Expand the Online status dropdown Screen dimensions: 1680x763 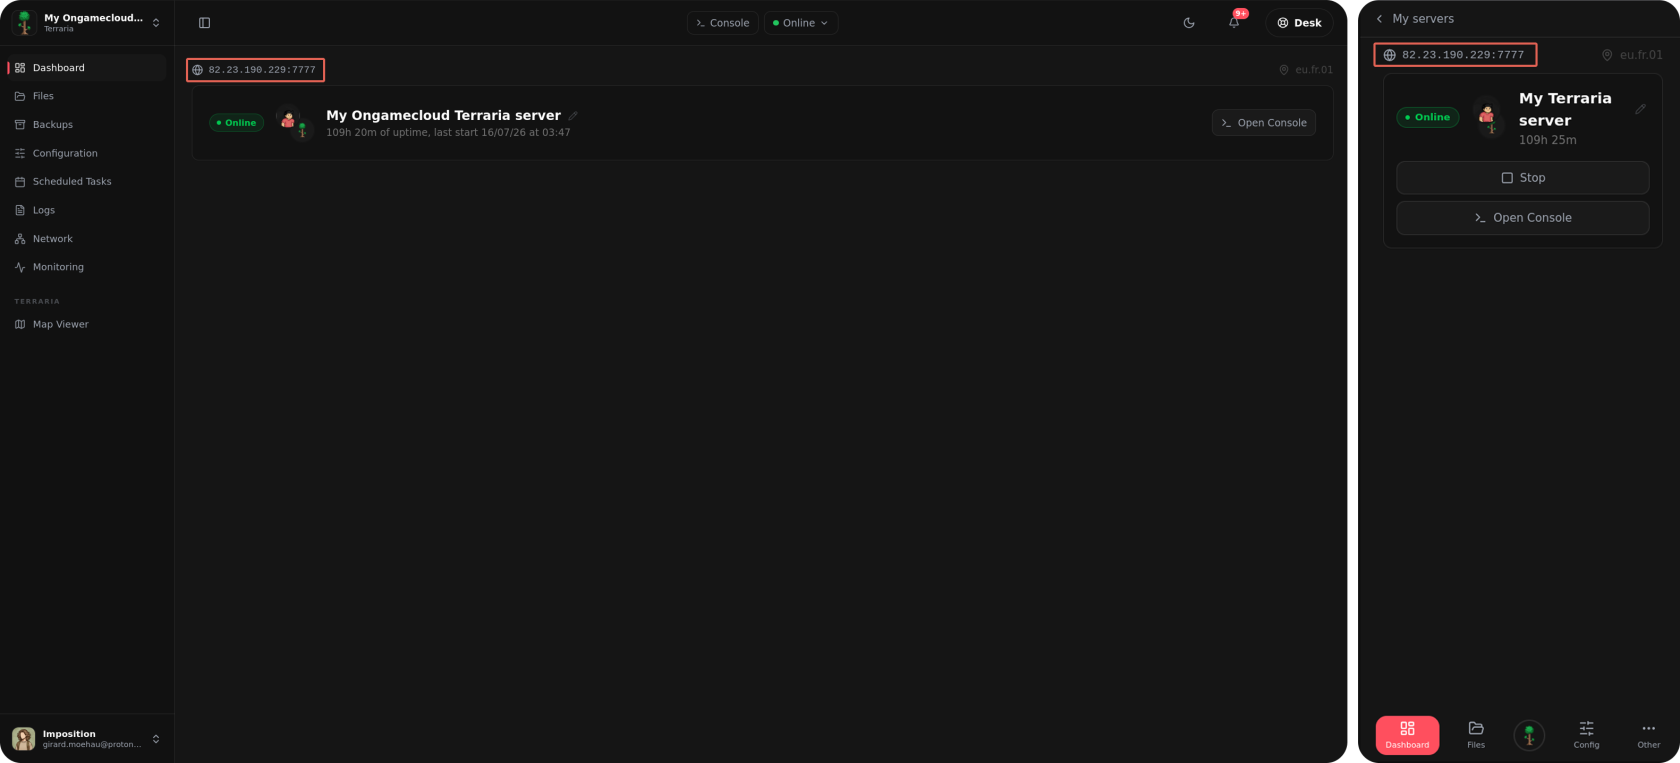pyautogui.click(x=801, y=23)
